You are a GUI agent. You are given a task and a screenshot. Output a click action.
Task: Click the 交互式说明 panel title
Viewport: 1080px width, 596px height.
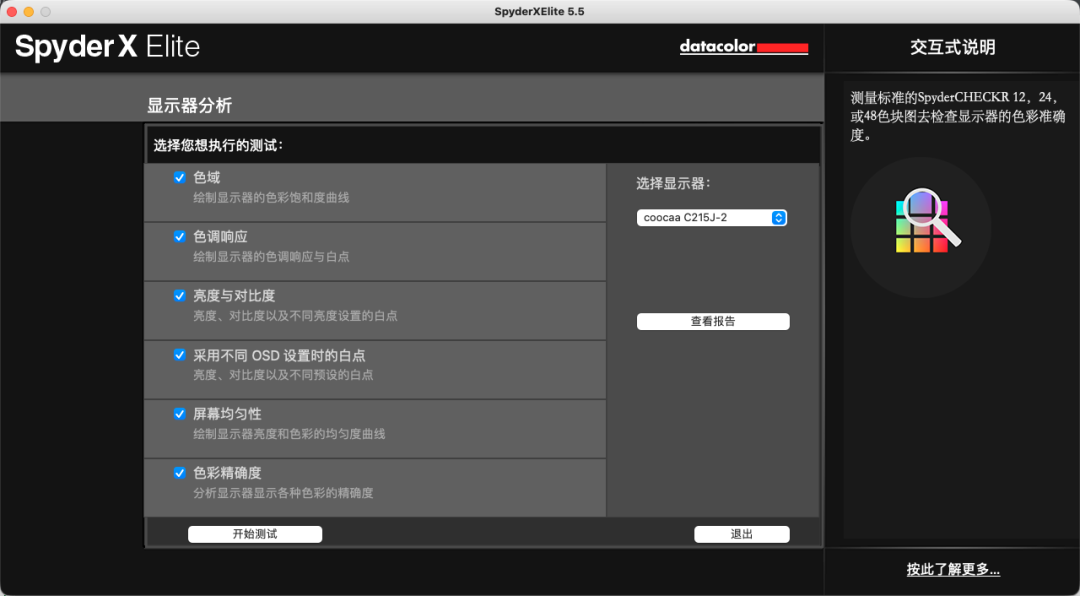[953, 48]
